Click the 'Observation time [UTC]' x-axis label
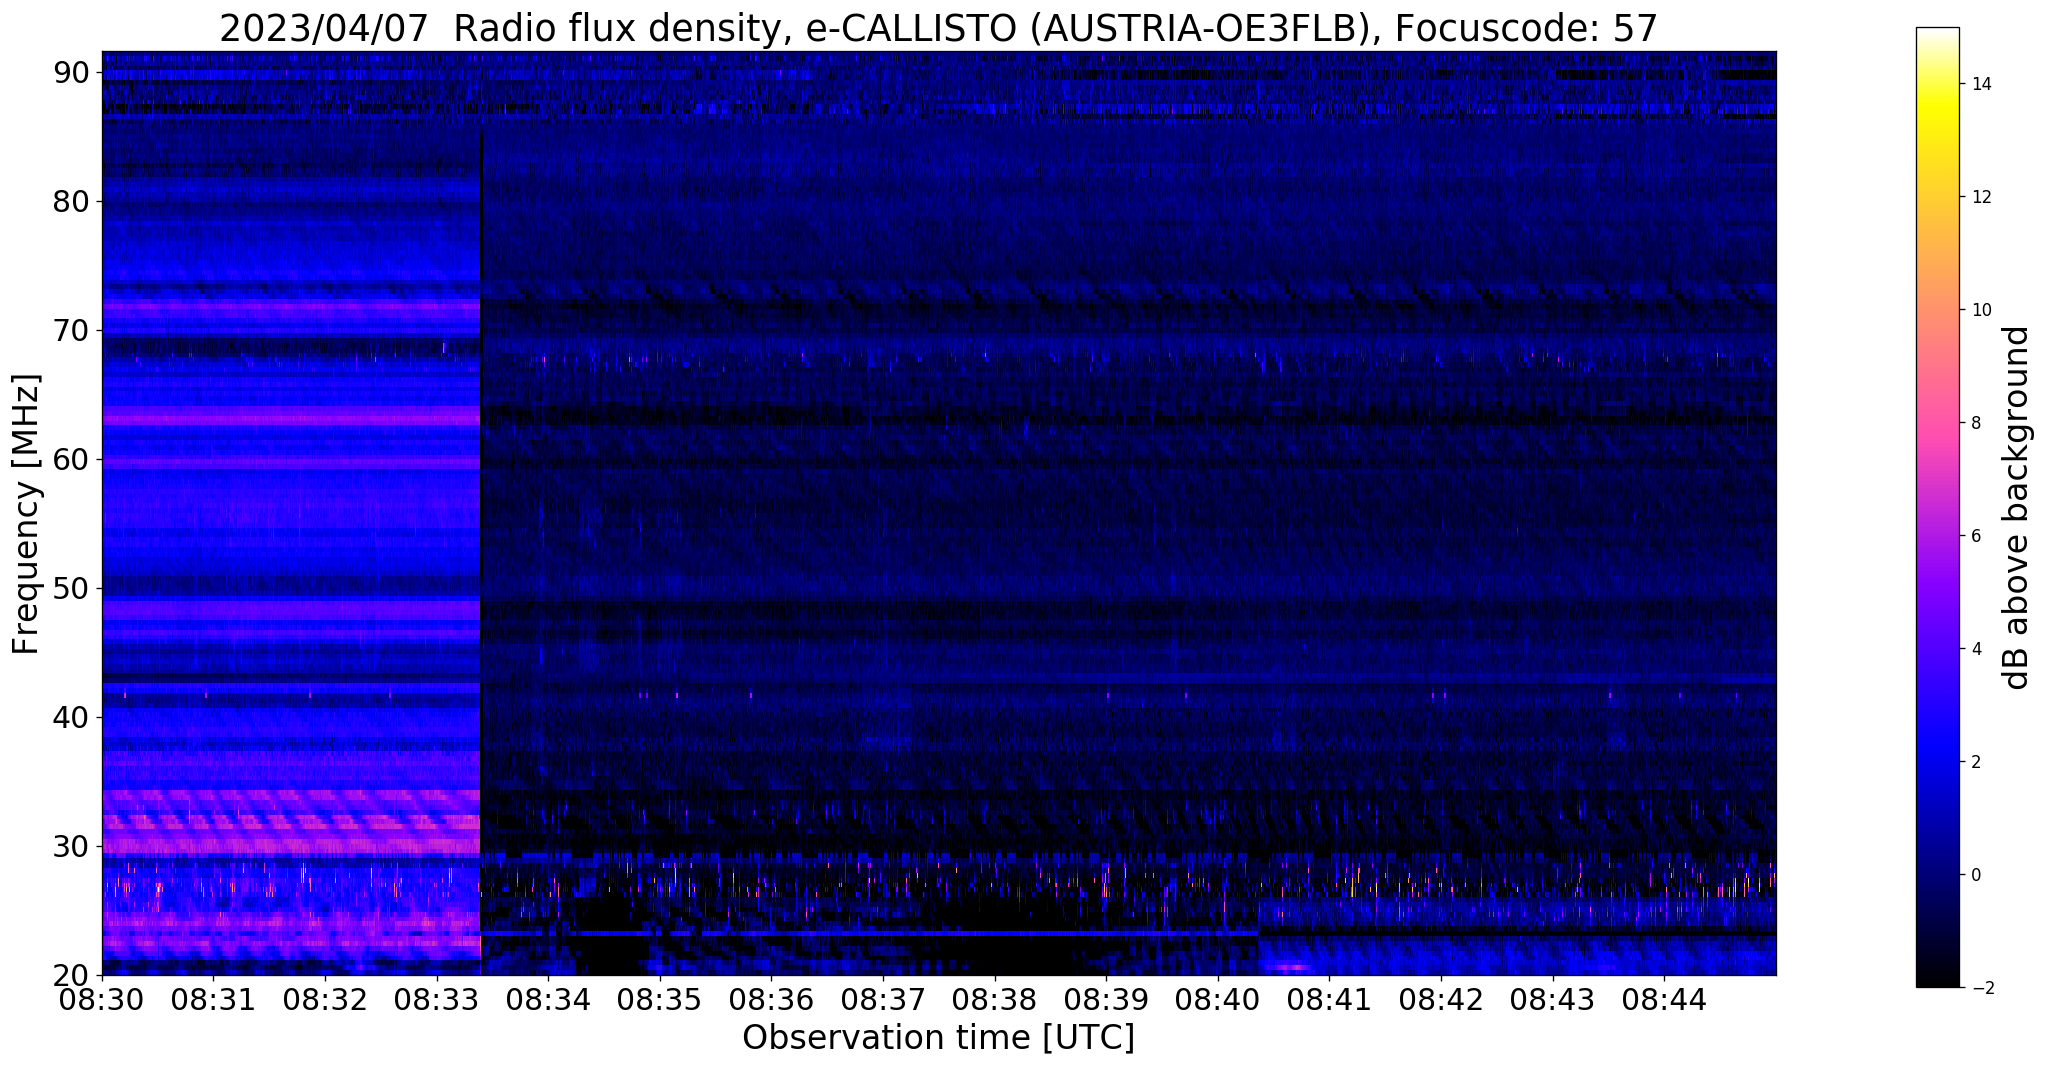2047x1067 pixels. tap(938, 1038)
